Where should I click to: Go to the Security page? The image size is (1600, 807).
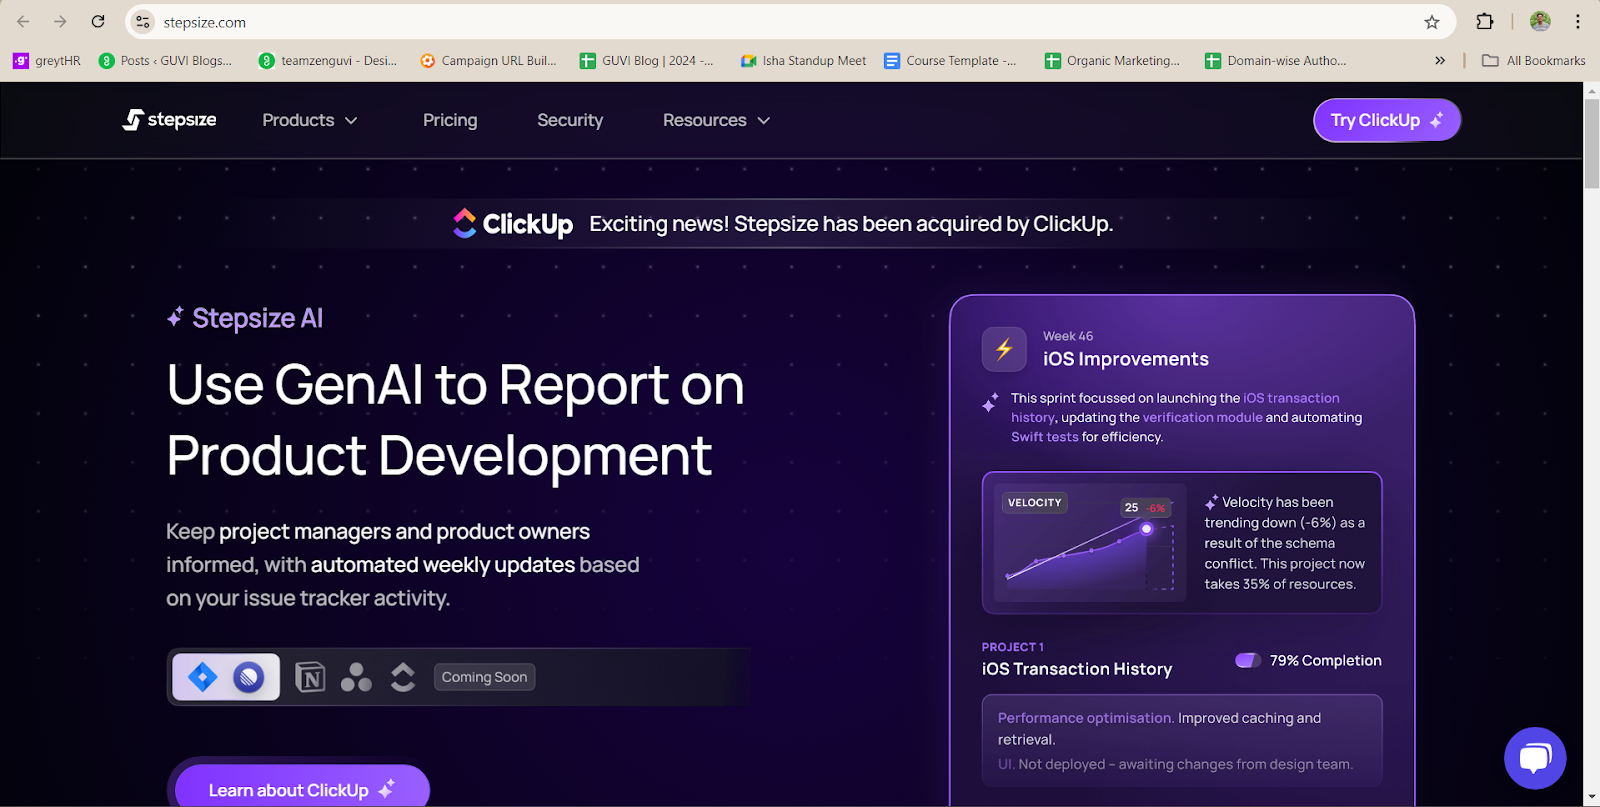click(570, 120)
